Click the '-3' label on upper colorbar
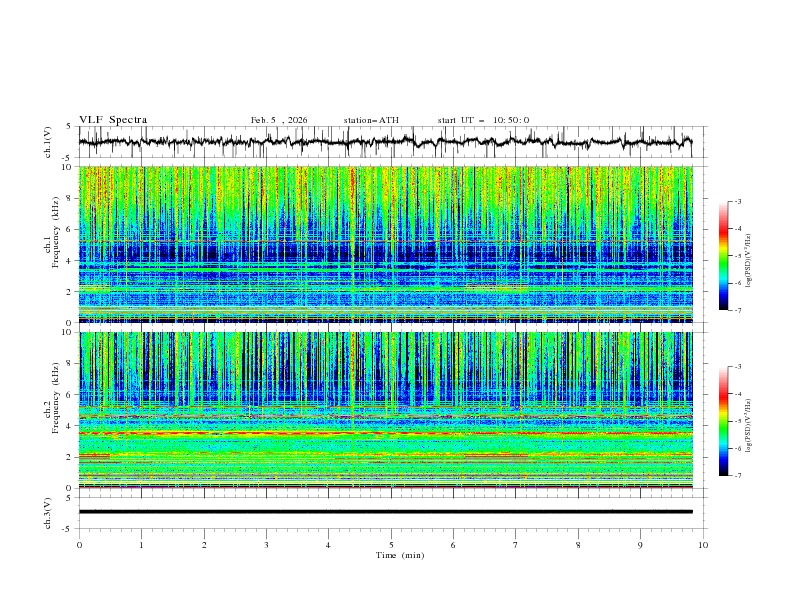Image resolution: width=792 pixels, height=612 pixels. pyautogui.click(x=737, y=201)
